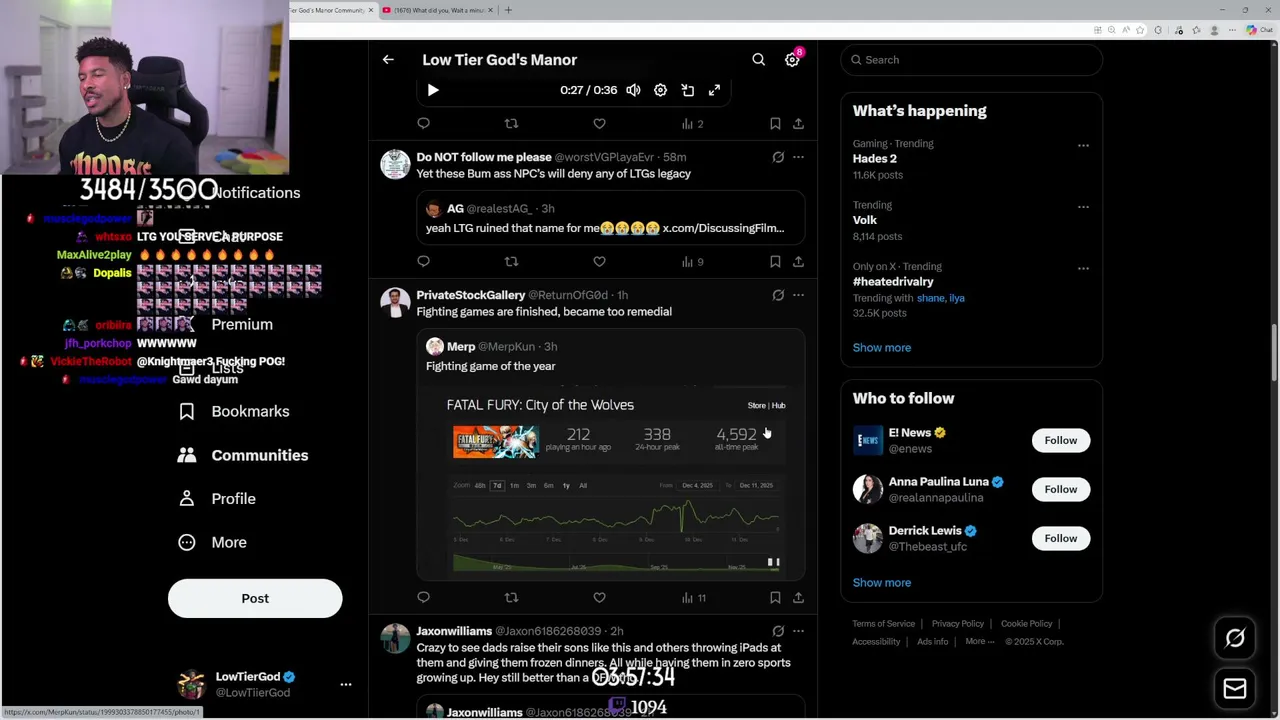Open community settings gear with notification badge
The width and height of the screenshot is (1280, 720).
[792, 60]
